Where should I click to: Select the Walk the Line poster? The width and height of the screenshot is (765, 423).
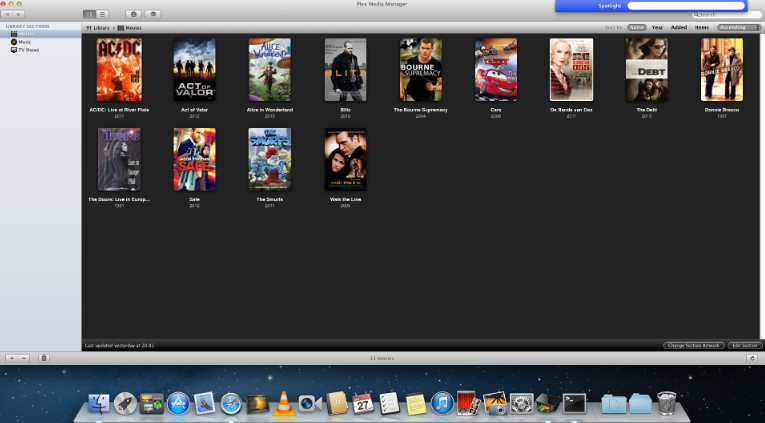(x=345, y=160)
